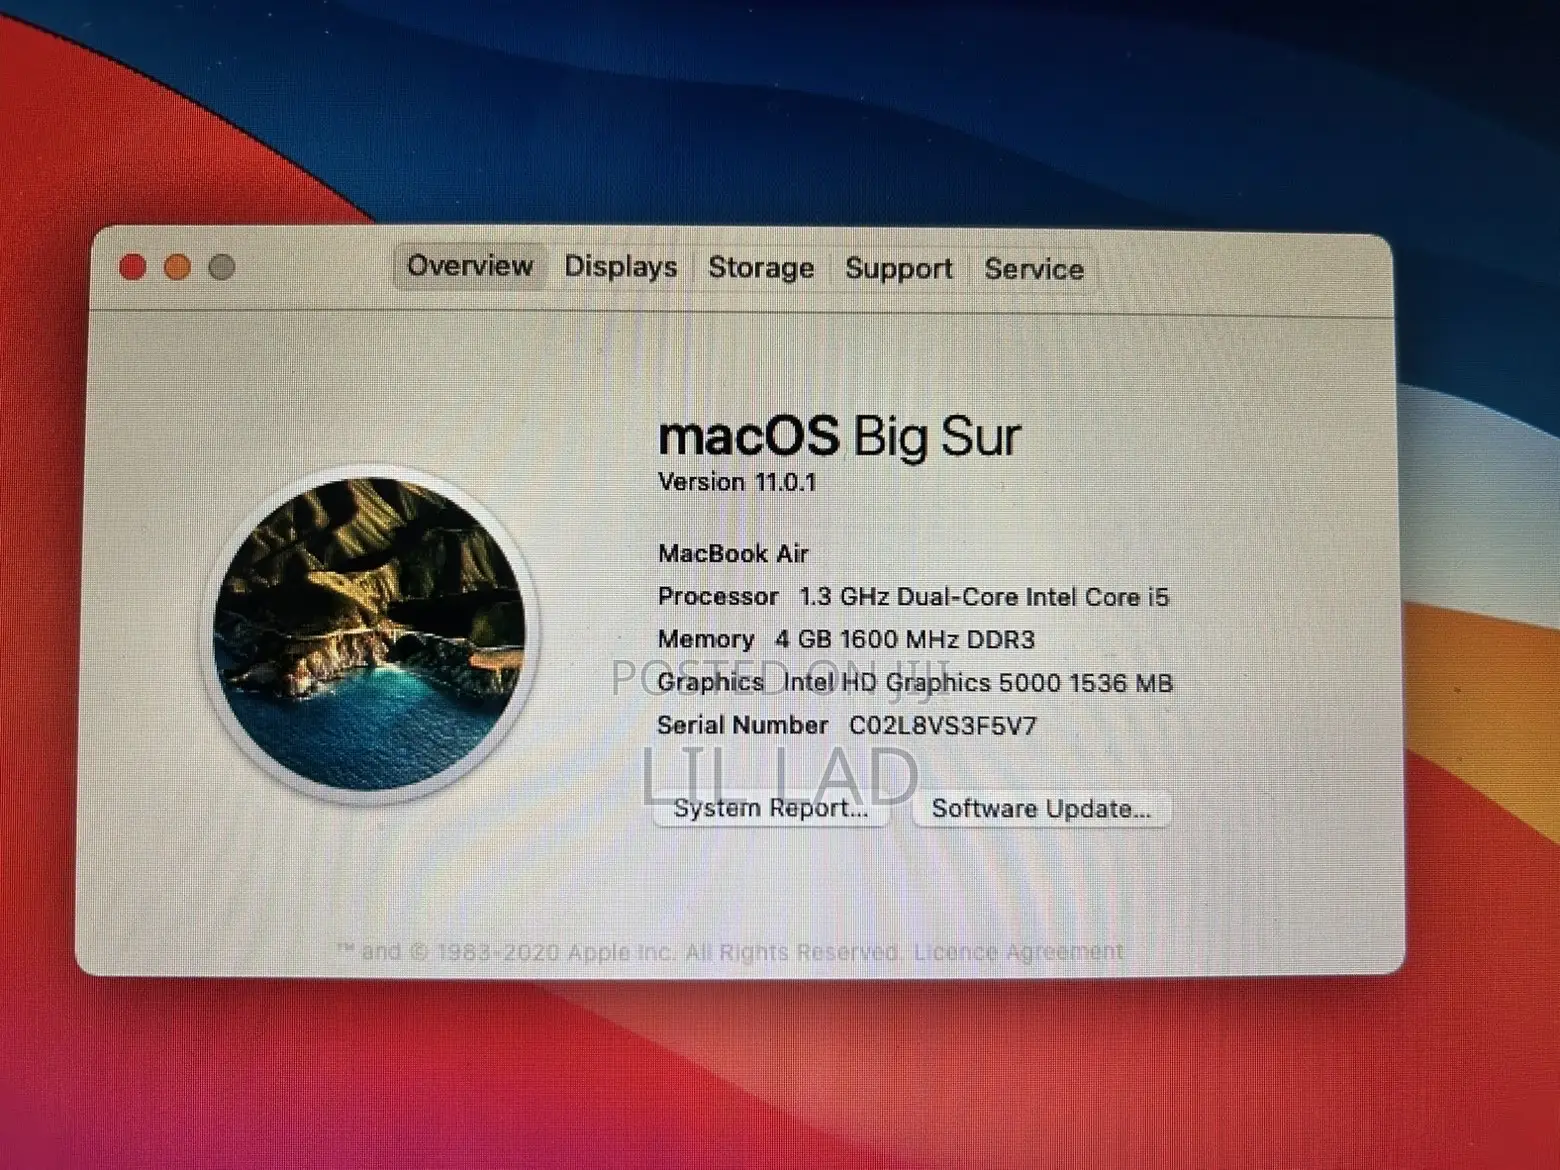Select the Support tab
Screen dimensions: 1560x1170
[x=899, y=269]
